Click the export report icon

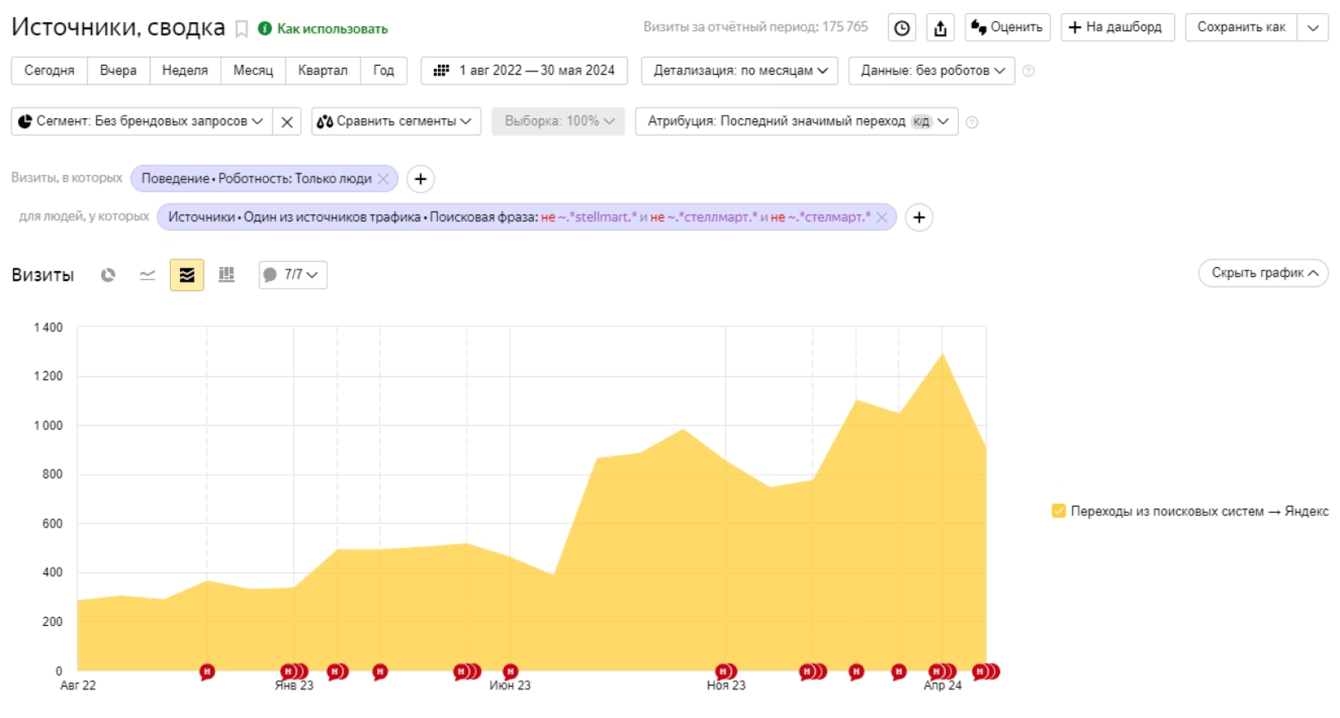coord(940,28)
